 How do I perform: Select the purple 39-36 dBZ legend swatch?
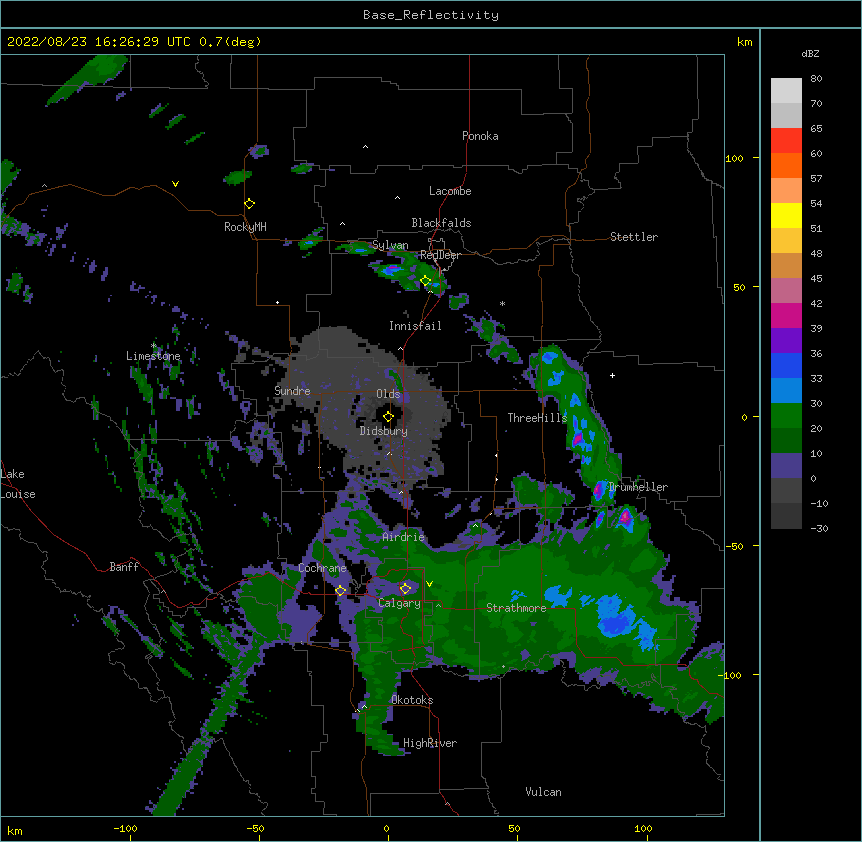click(x=786, y=341)
